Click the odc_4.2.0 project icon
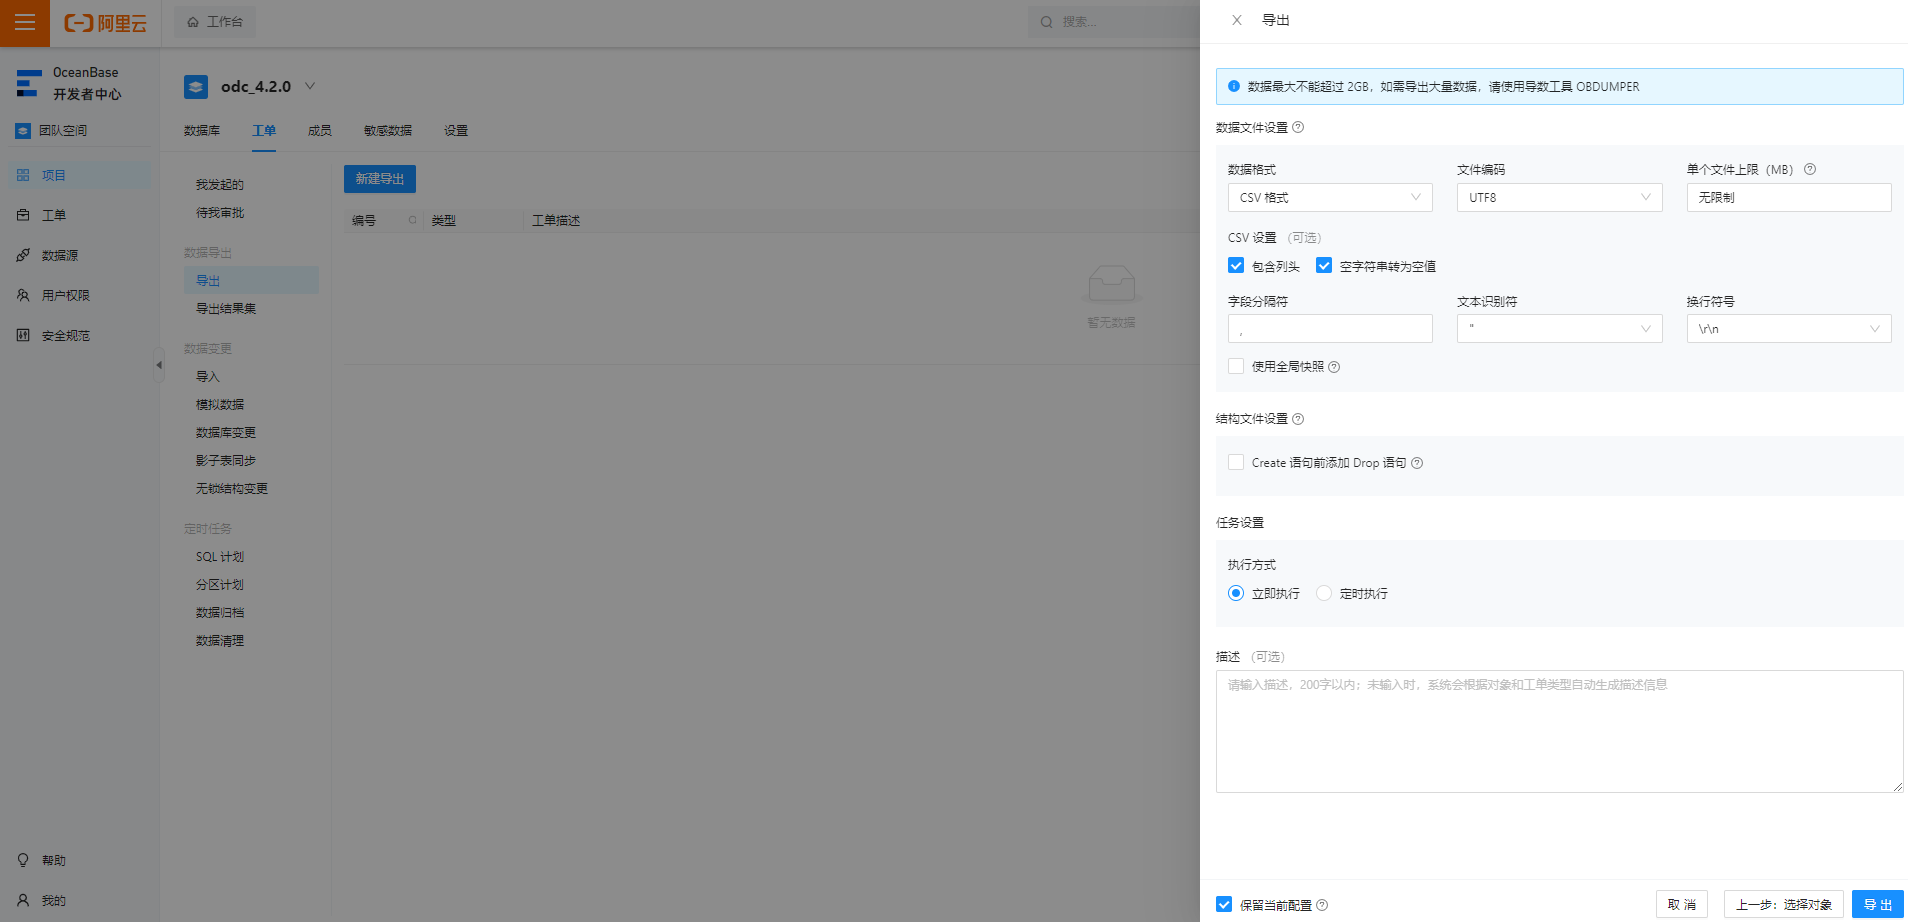The height and width of the screenshot is (922, 1908). pos(196,87)
